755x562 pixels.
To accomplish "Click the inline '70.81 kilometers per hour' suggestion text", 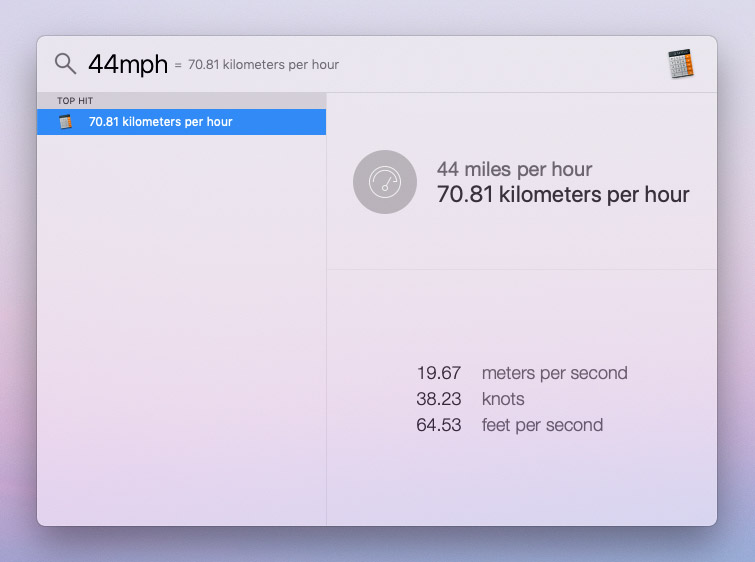I will pos(263,65).
